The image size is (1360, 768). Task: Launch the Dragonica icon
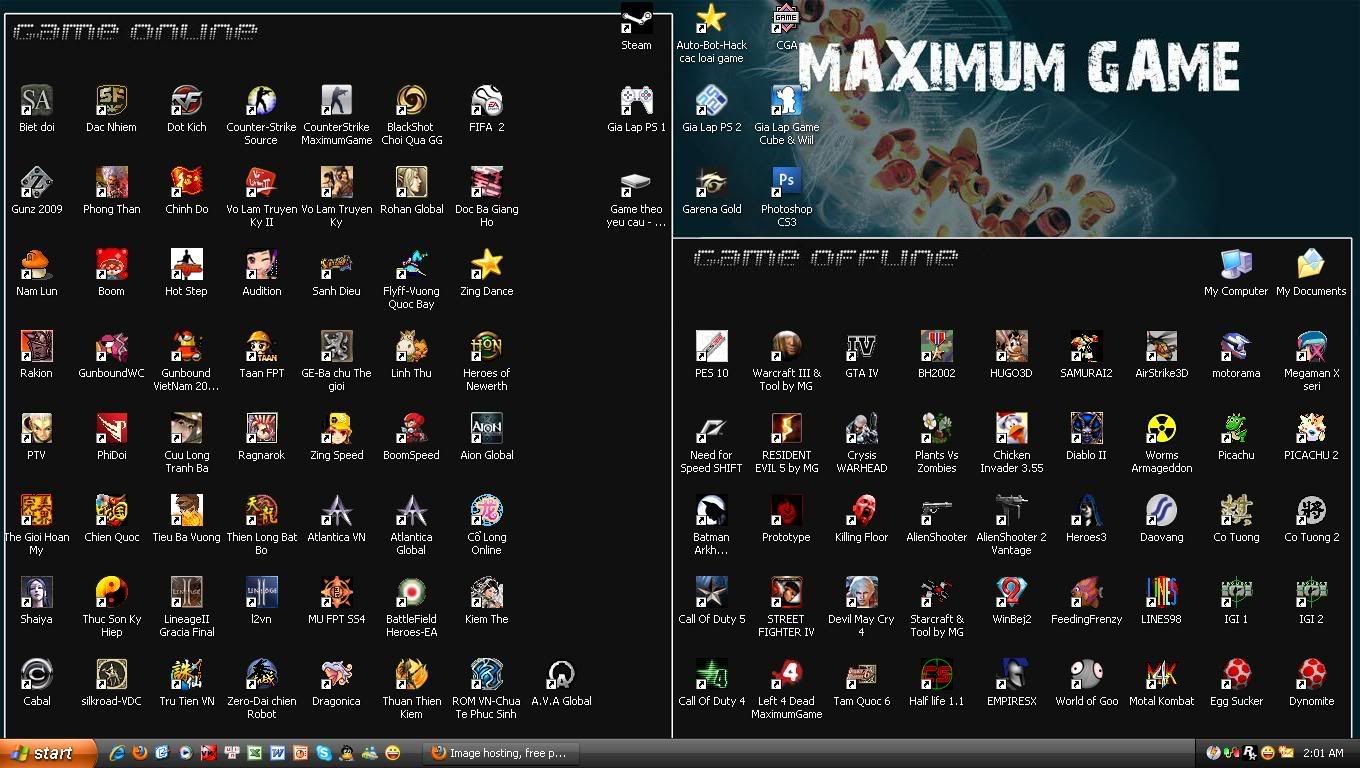point(336,675)
